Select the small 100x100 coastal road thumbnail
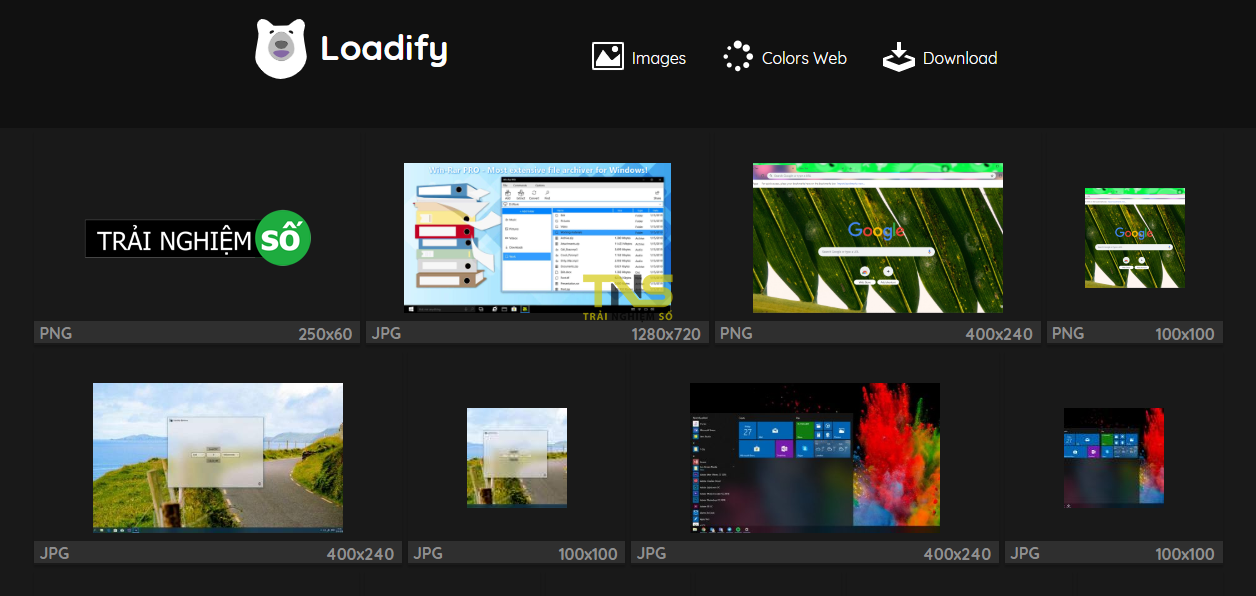Image resolution: width=1256 pixels, height=596 pixels. pyautogui.click(x=516, y=458)
